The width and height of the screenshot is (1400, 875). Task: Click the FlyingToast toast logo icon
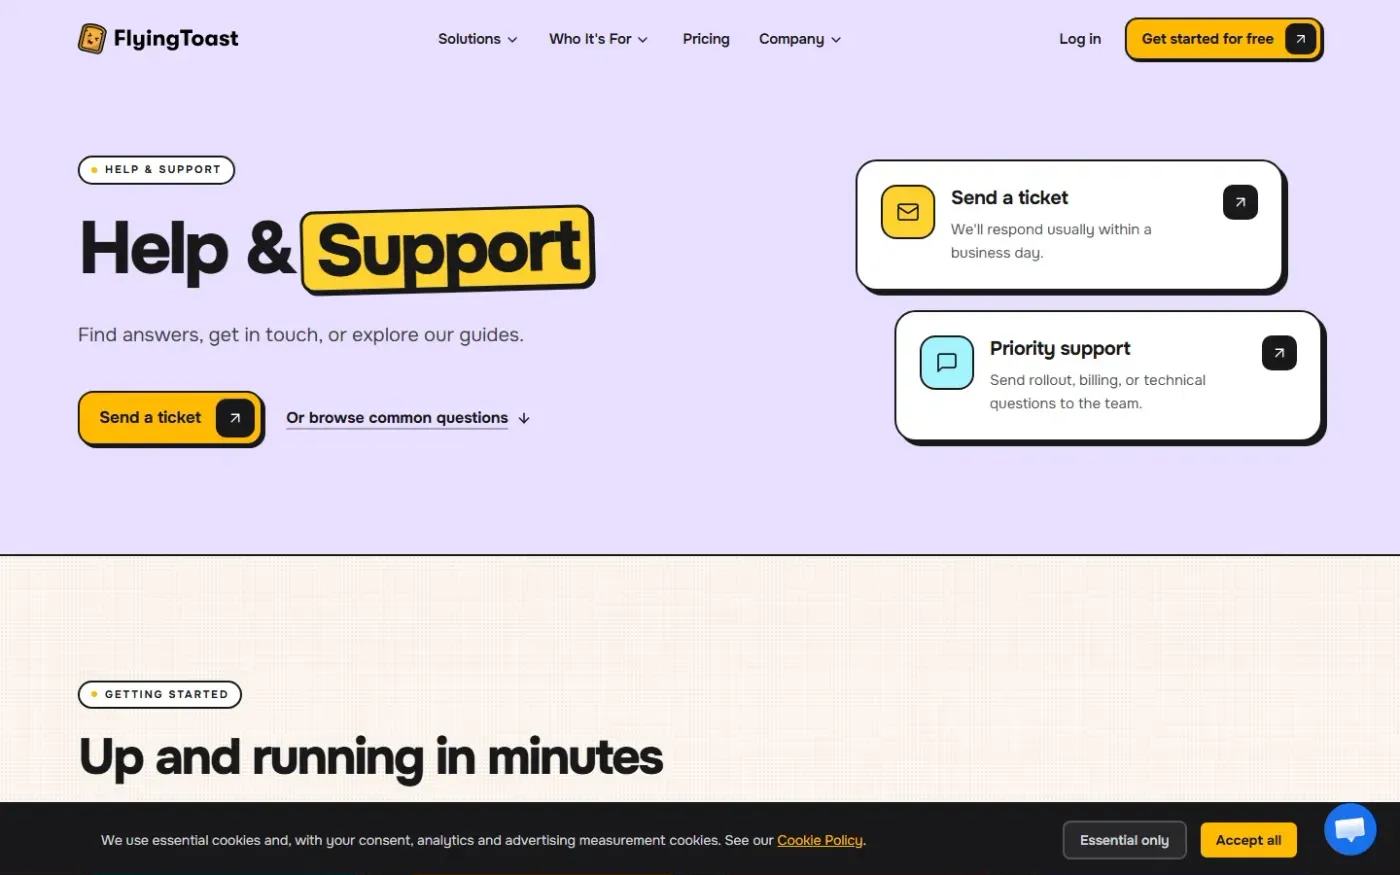(92, 39)
